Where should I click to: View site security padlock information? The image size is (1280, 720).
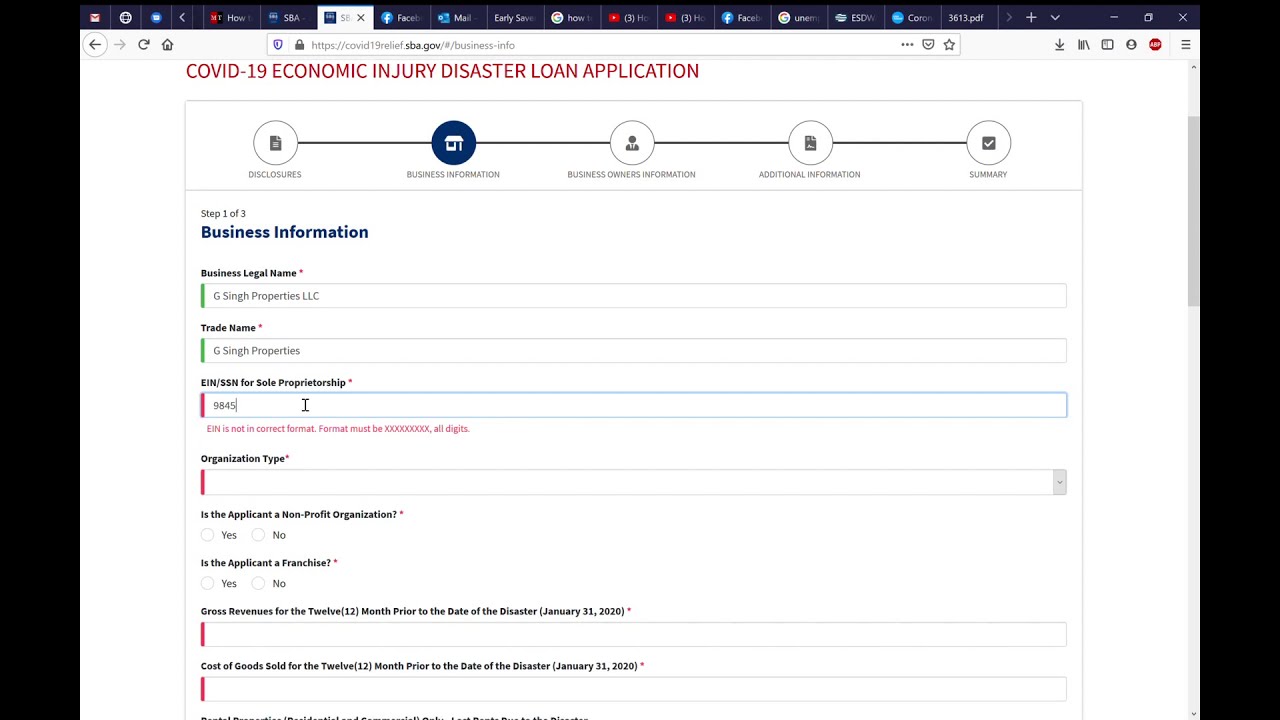tap(299, 45)
